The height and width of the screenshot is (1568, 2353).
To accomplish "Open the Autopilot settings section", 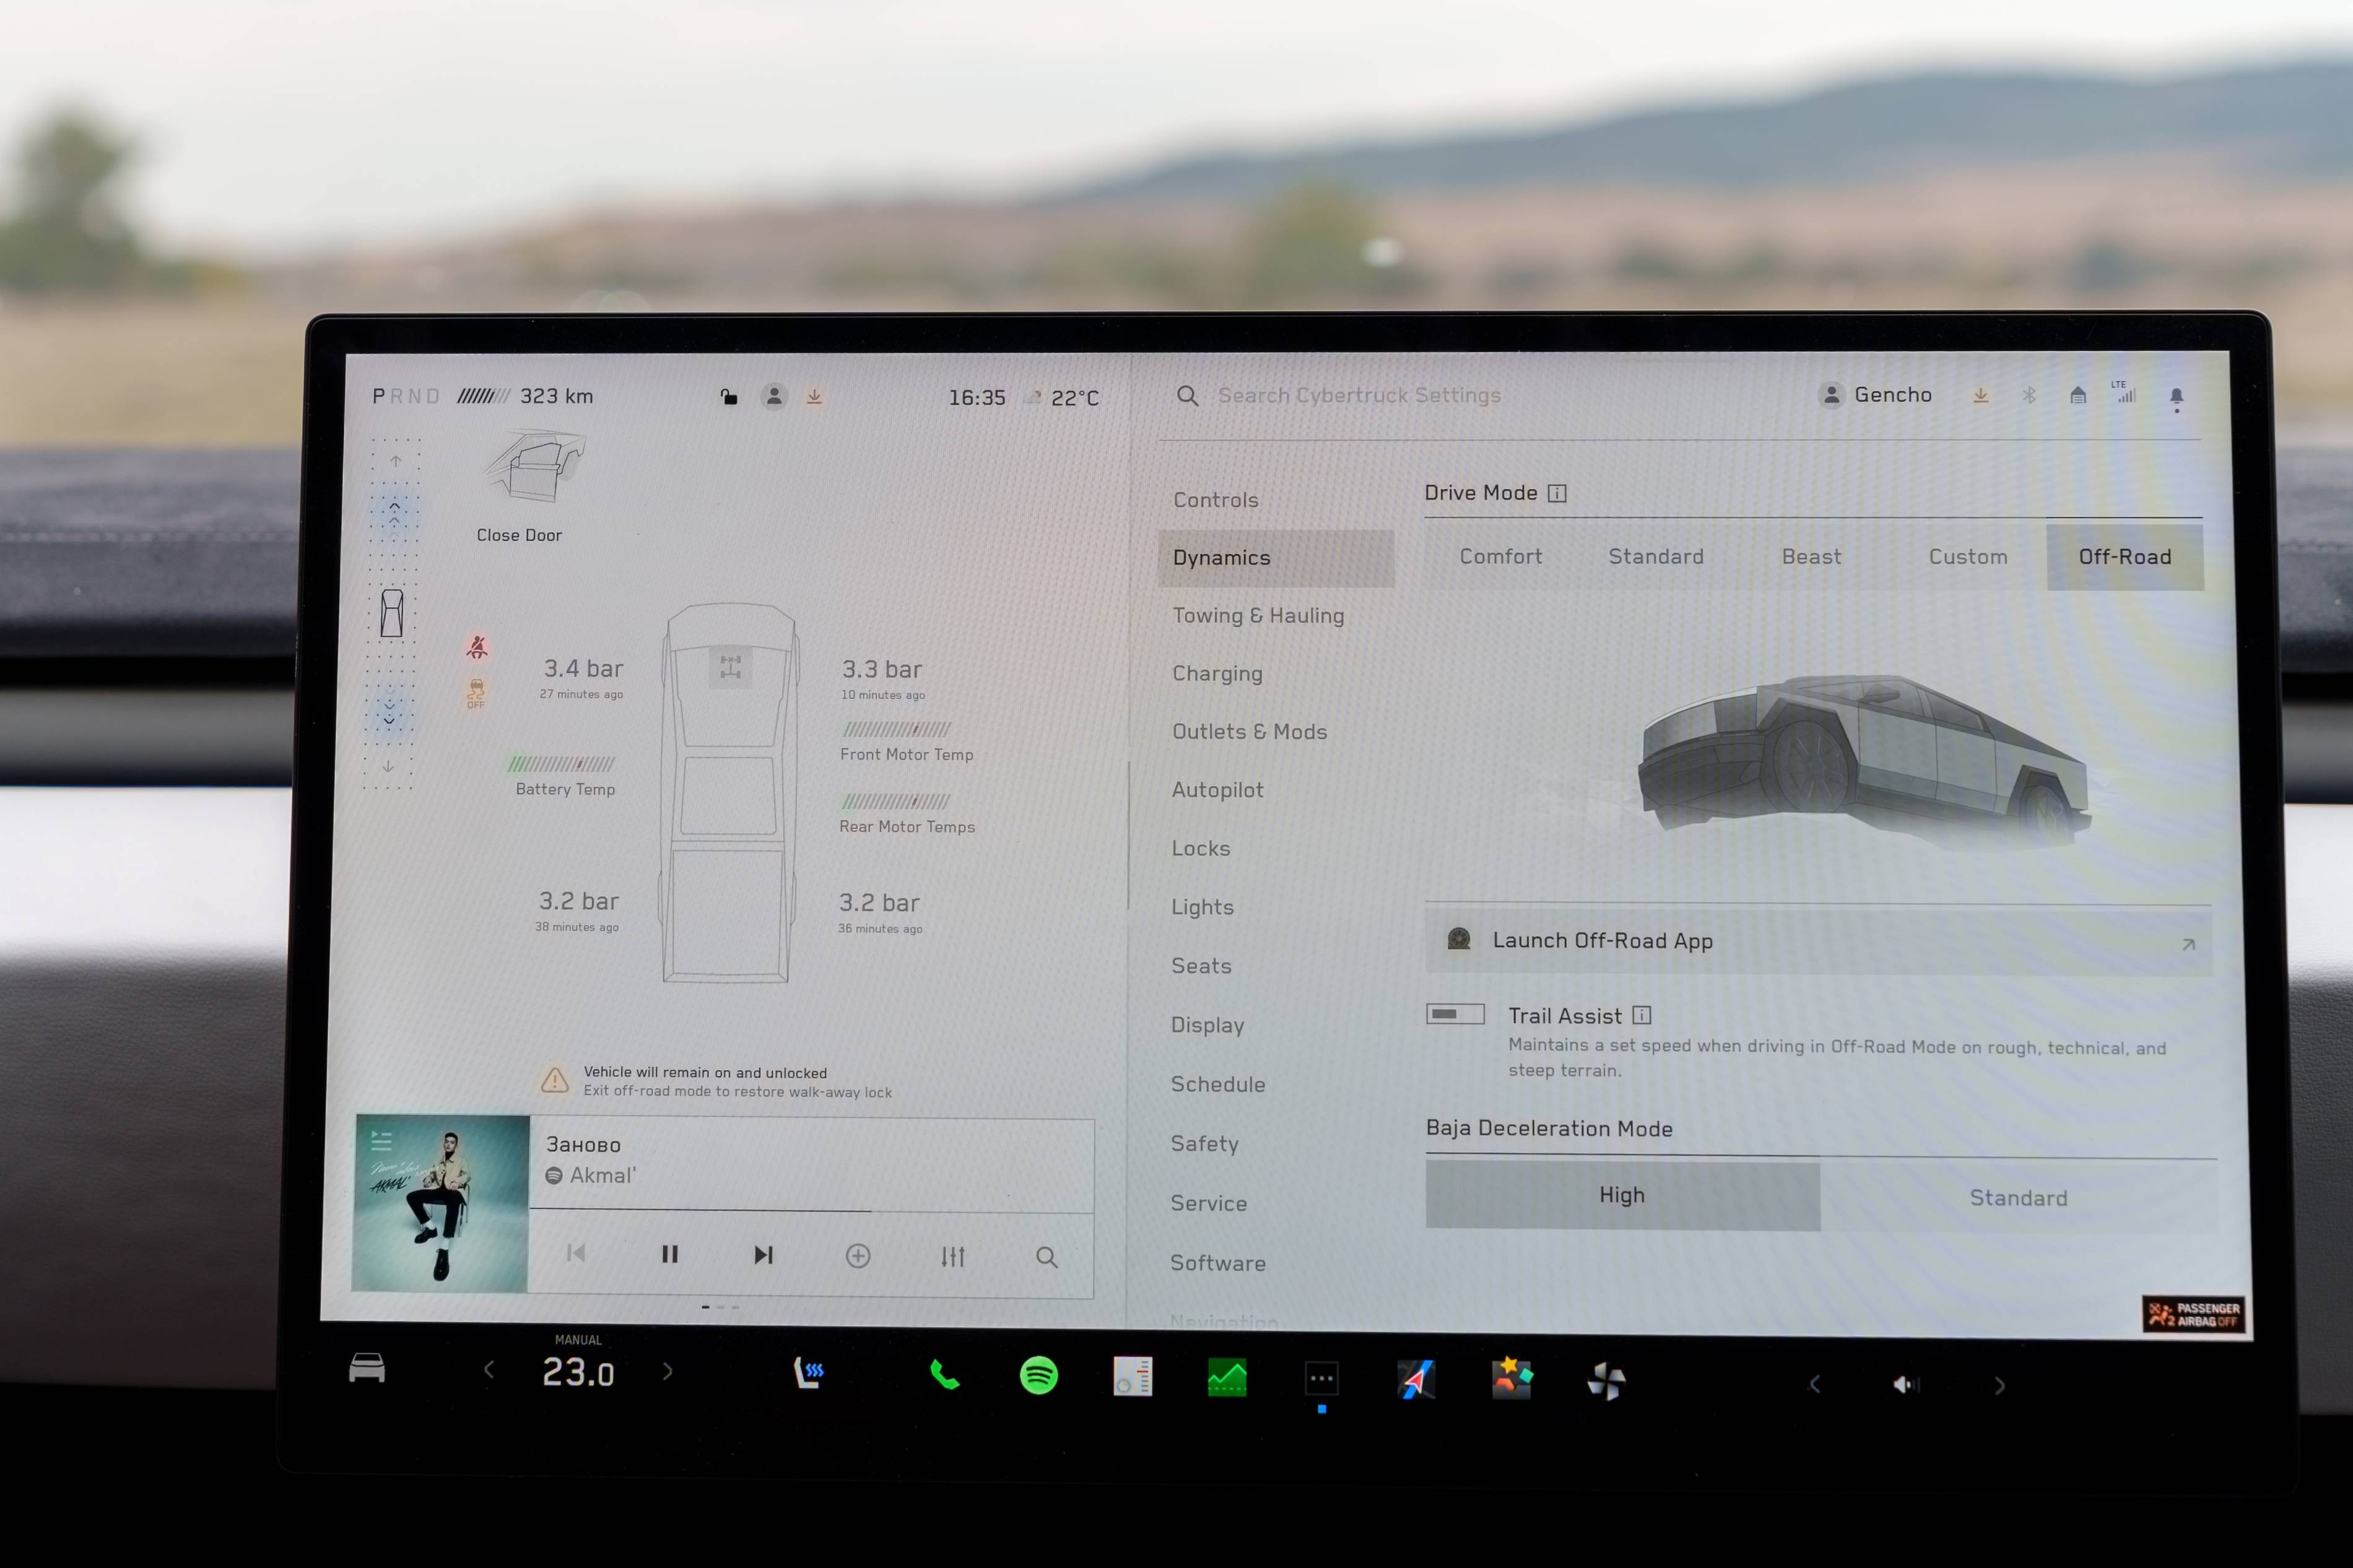I will click(1217, 790).
